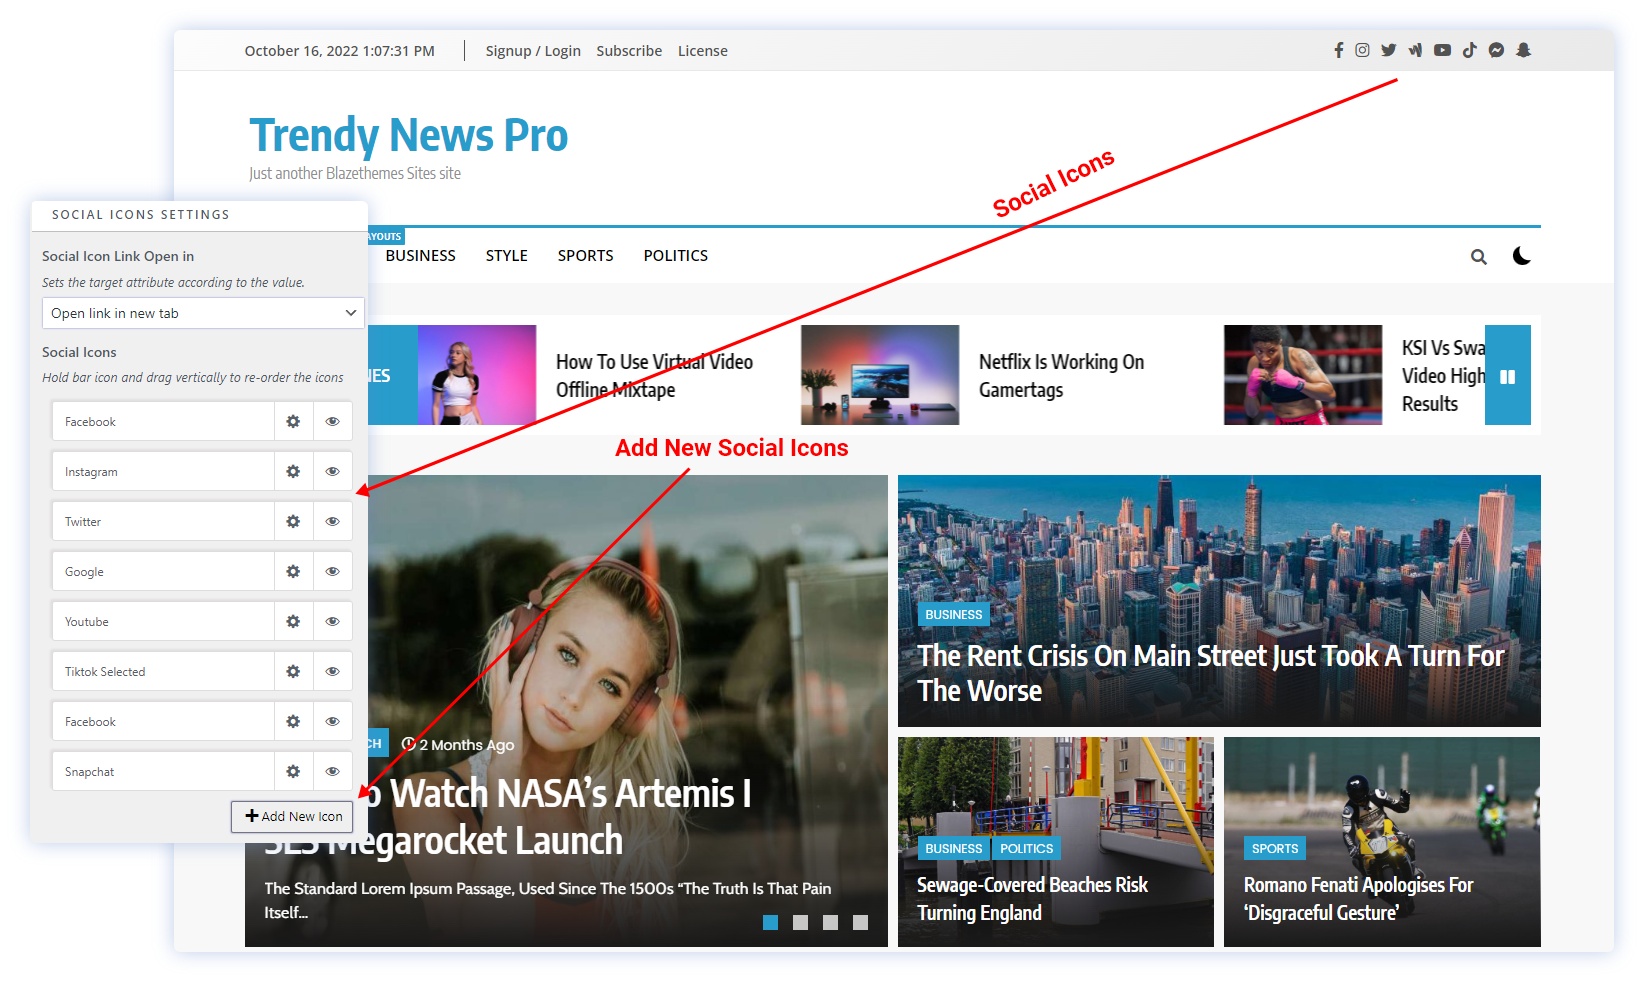1644x982 pixels.
Task: Open the POLITICS menu item
Action: pos(675,256)
